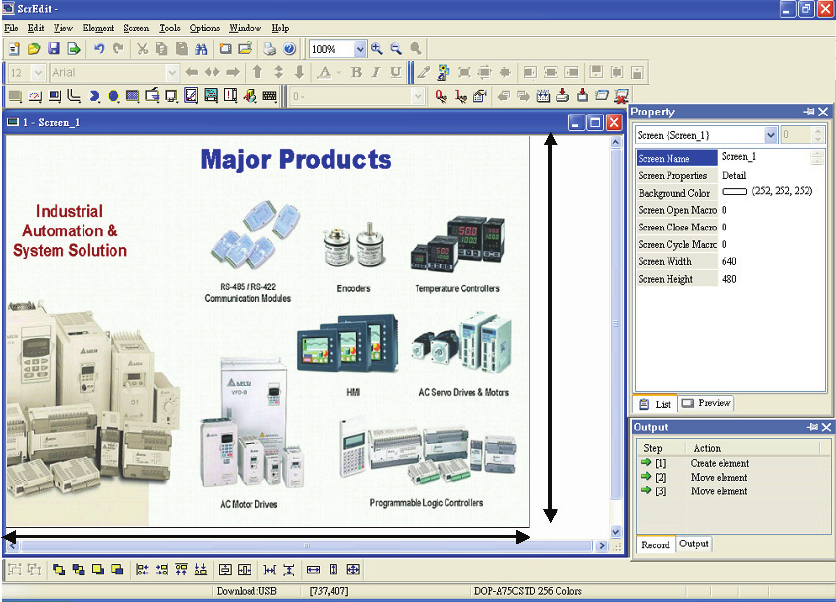Toggle Italic text formatting
This screenshot has height=602, width=836.
click(x=376, y=72)
